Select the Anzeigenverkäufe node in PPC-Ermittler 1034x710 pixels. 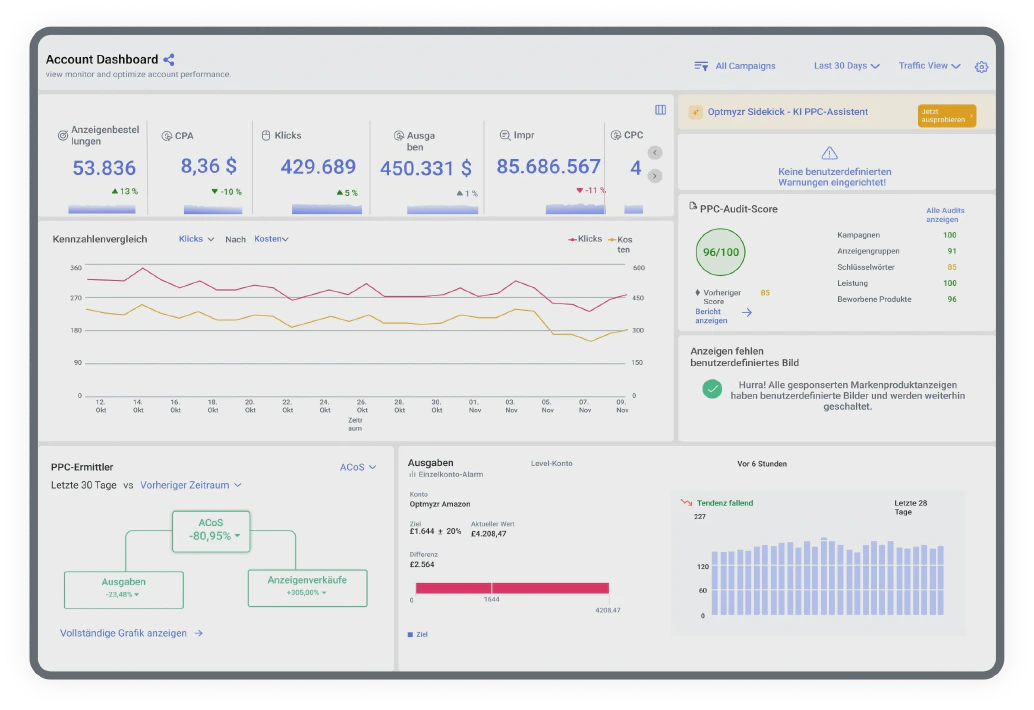click(307, 586)
